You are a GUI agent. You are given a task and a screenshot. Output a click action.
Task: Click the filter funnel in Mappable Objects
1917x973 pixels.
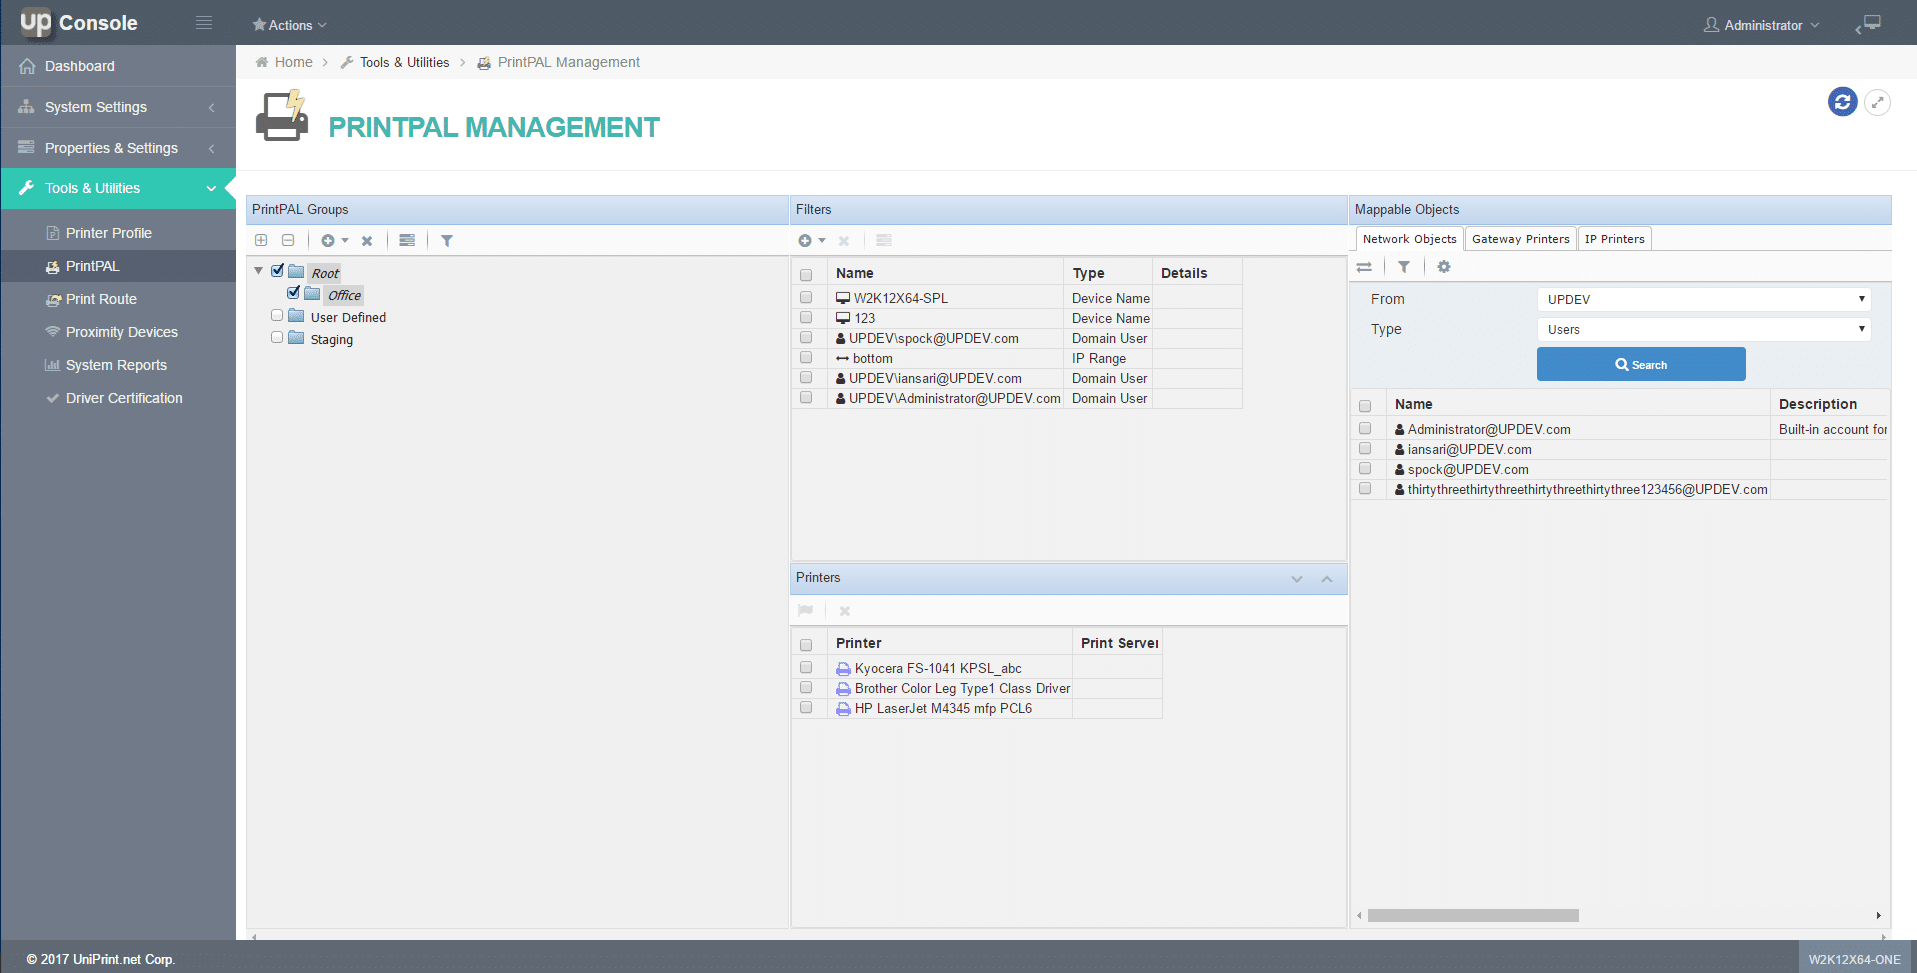tap(1404, 267)
